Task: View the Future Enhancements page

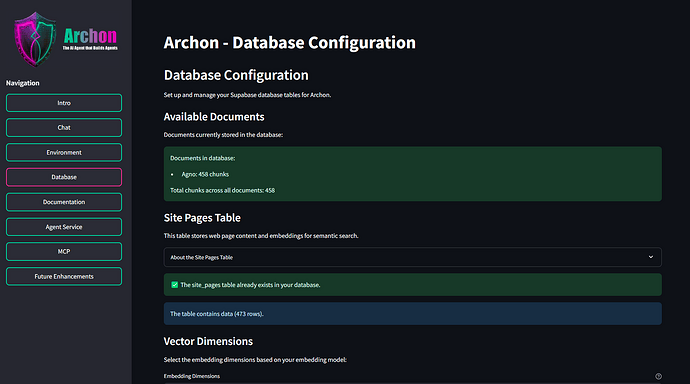Action: pos(64,277)
